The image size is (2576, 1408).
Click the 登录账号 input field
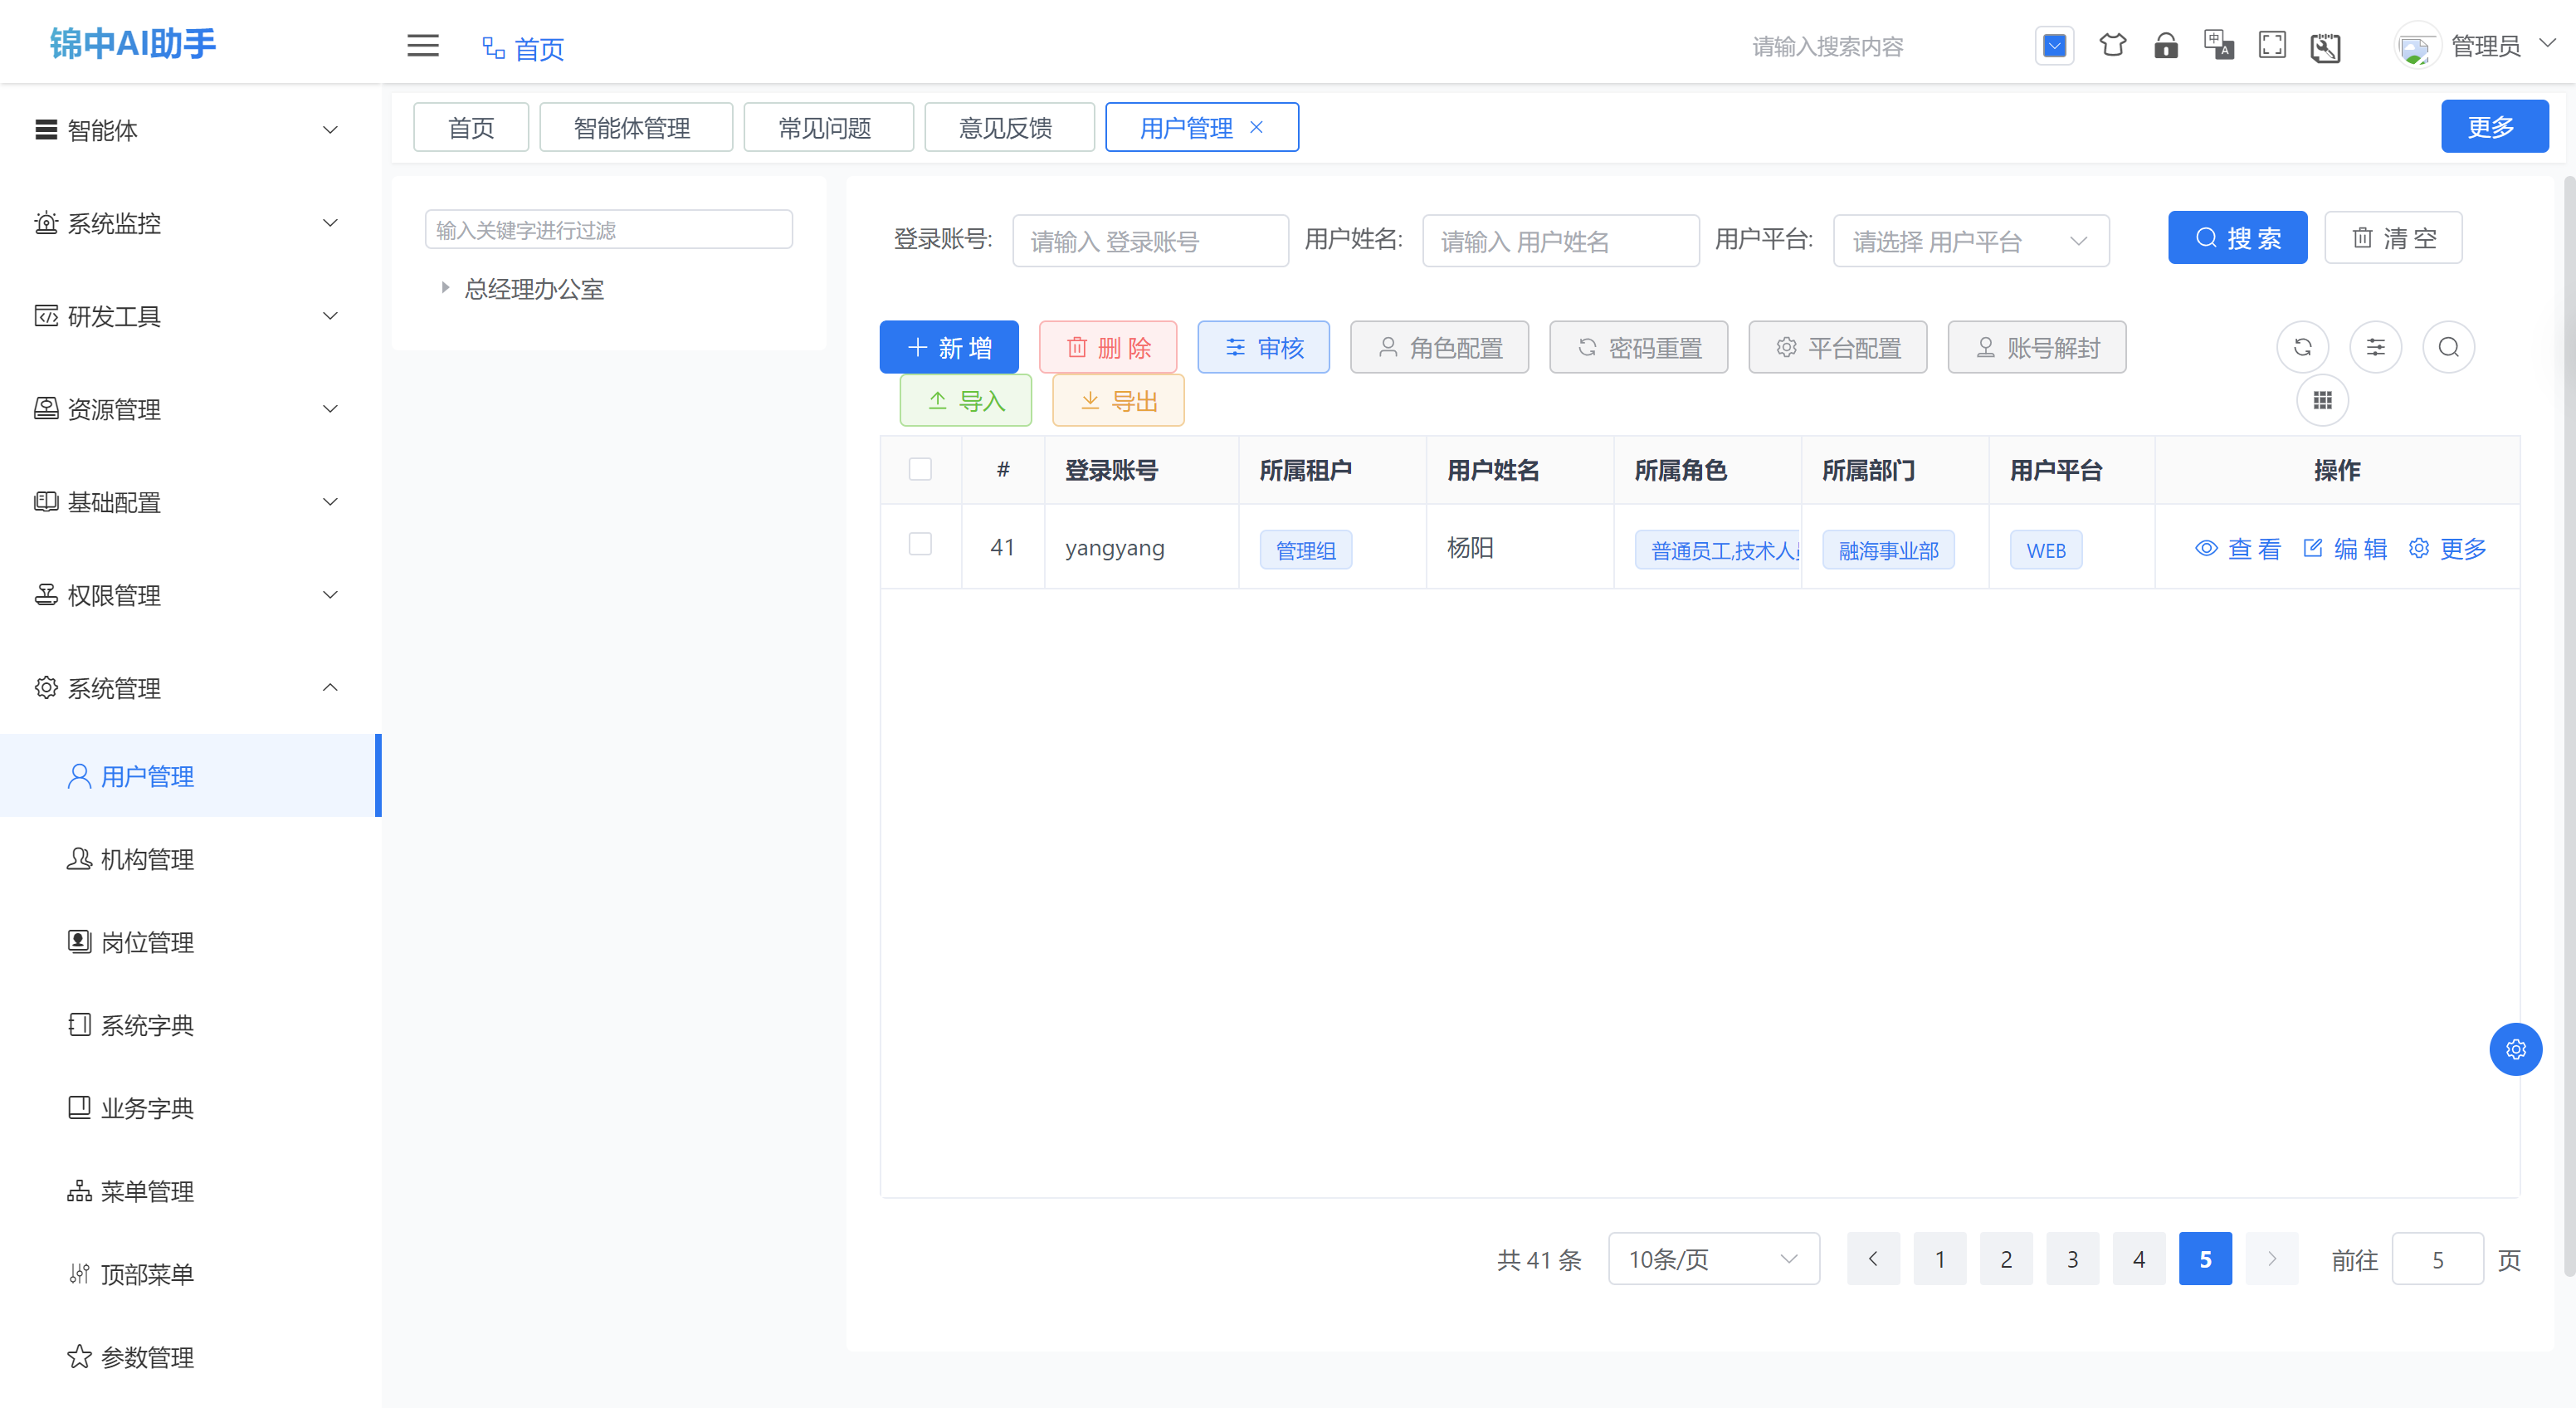pyautogui.click(x=1149, y=241)
